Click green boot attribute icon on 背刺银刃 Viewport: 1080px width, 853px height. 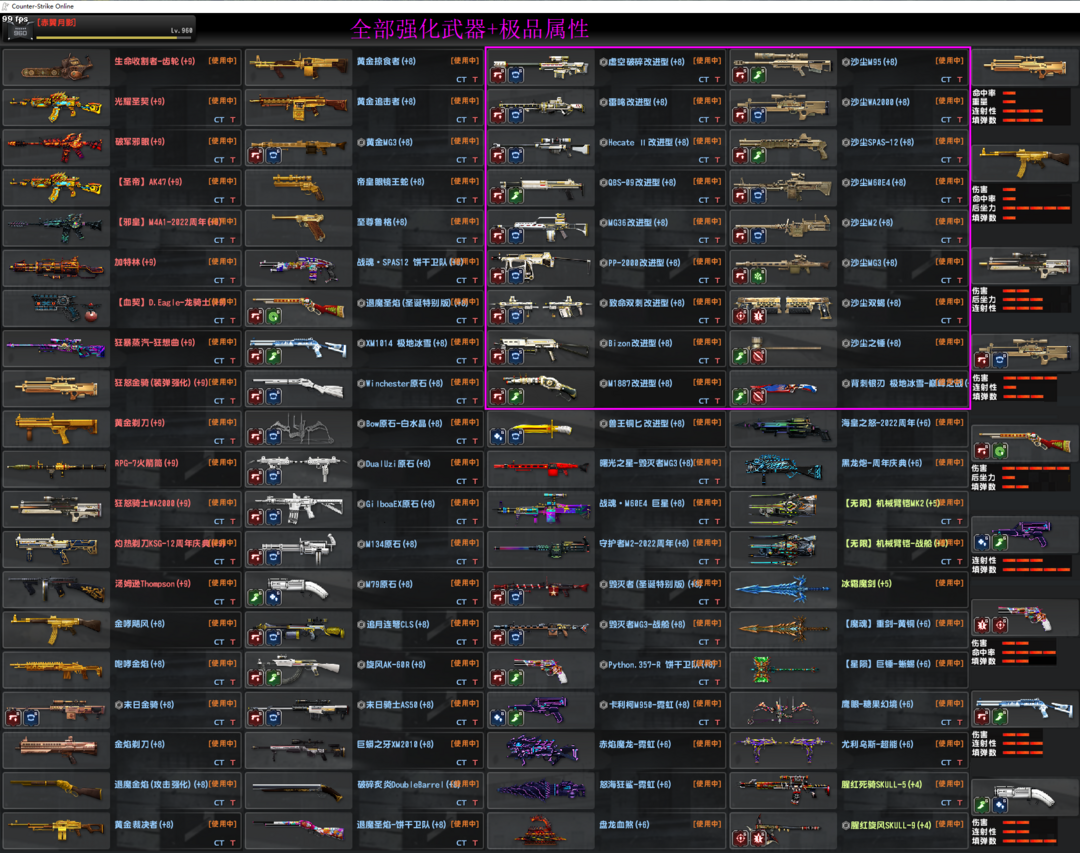pos(740,397)
